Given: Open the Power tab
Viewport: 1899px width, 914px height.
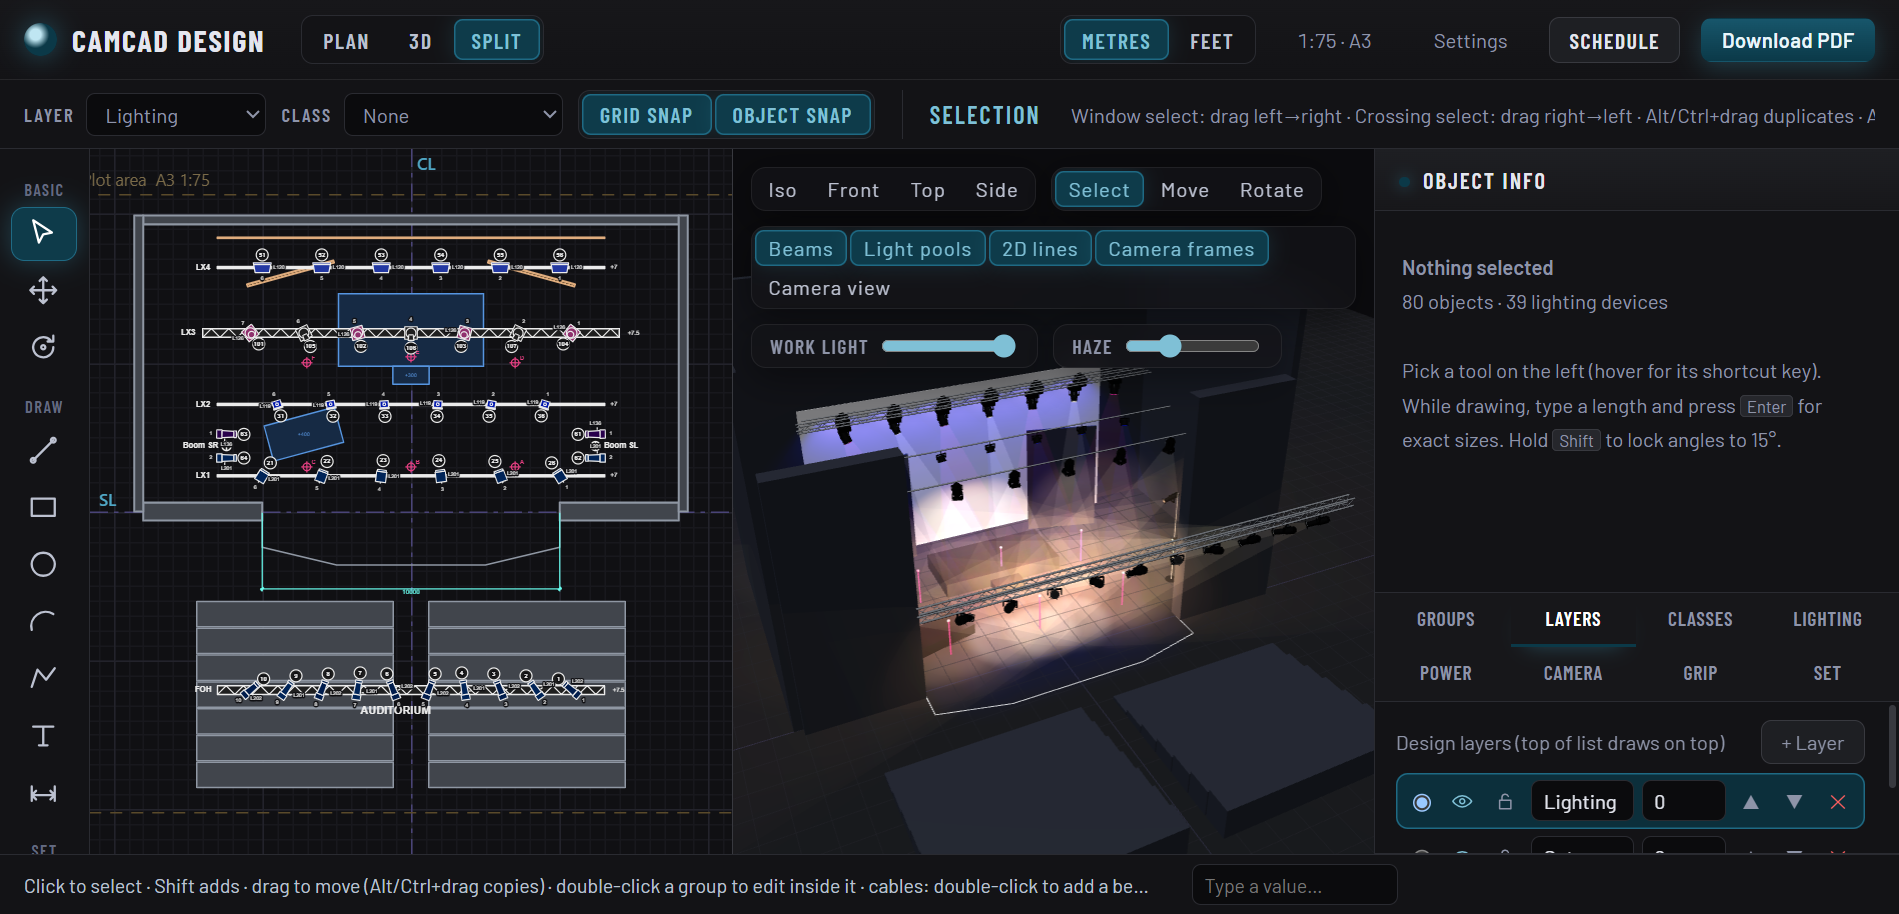Looking at the screenshot, I should click(1446, 673).
